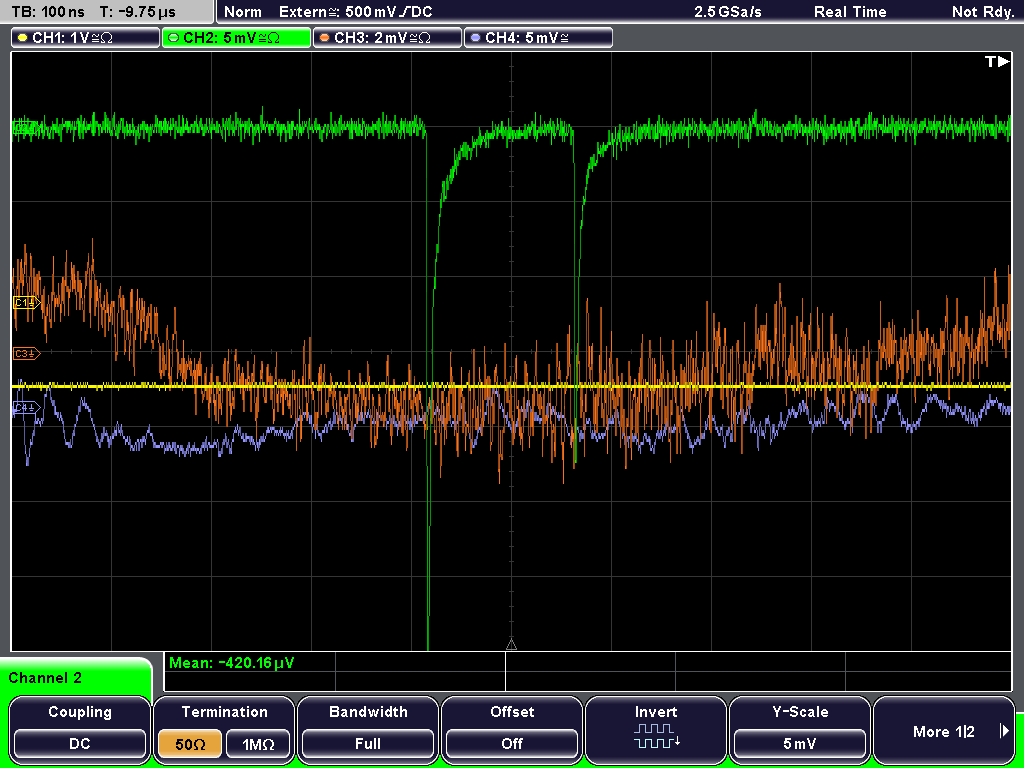Image resolution: width=1024 pixels, height=768 pixels.
Task: Click the Norm trigger mode label
Action: 242,12
